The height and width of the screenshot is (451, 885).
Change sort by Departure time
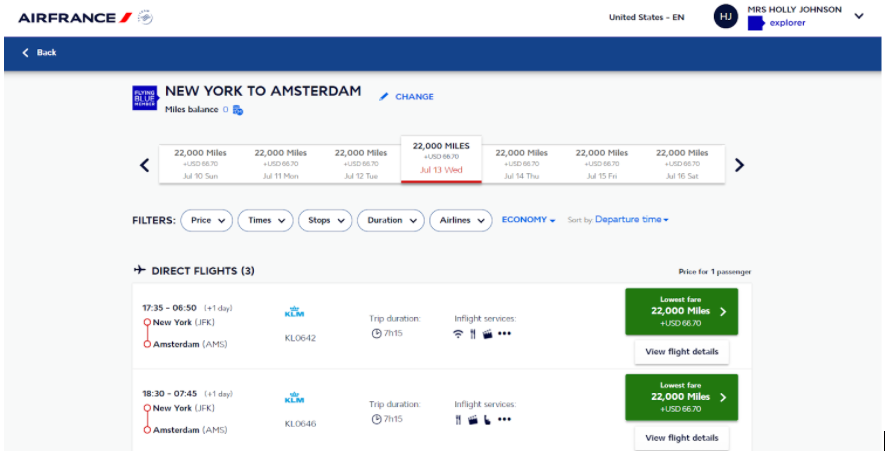tap(631, 220)
